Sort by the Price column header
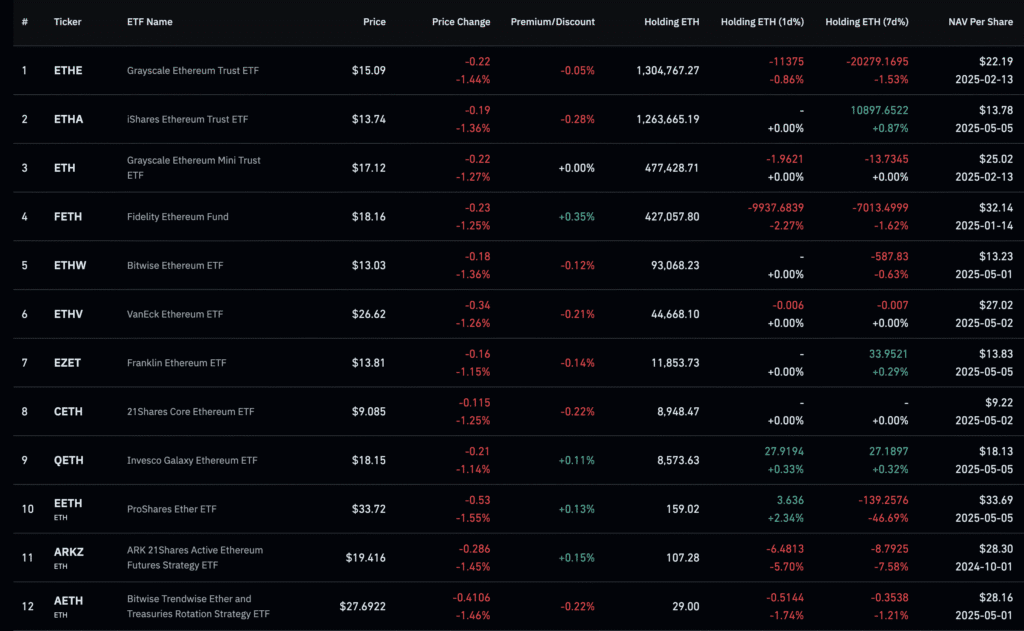Viewport: 1024px width, 631px height. pos(374,22)
